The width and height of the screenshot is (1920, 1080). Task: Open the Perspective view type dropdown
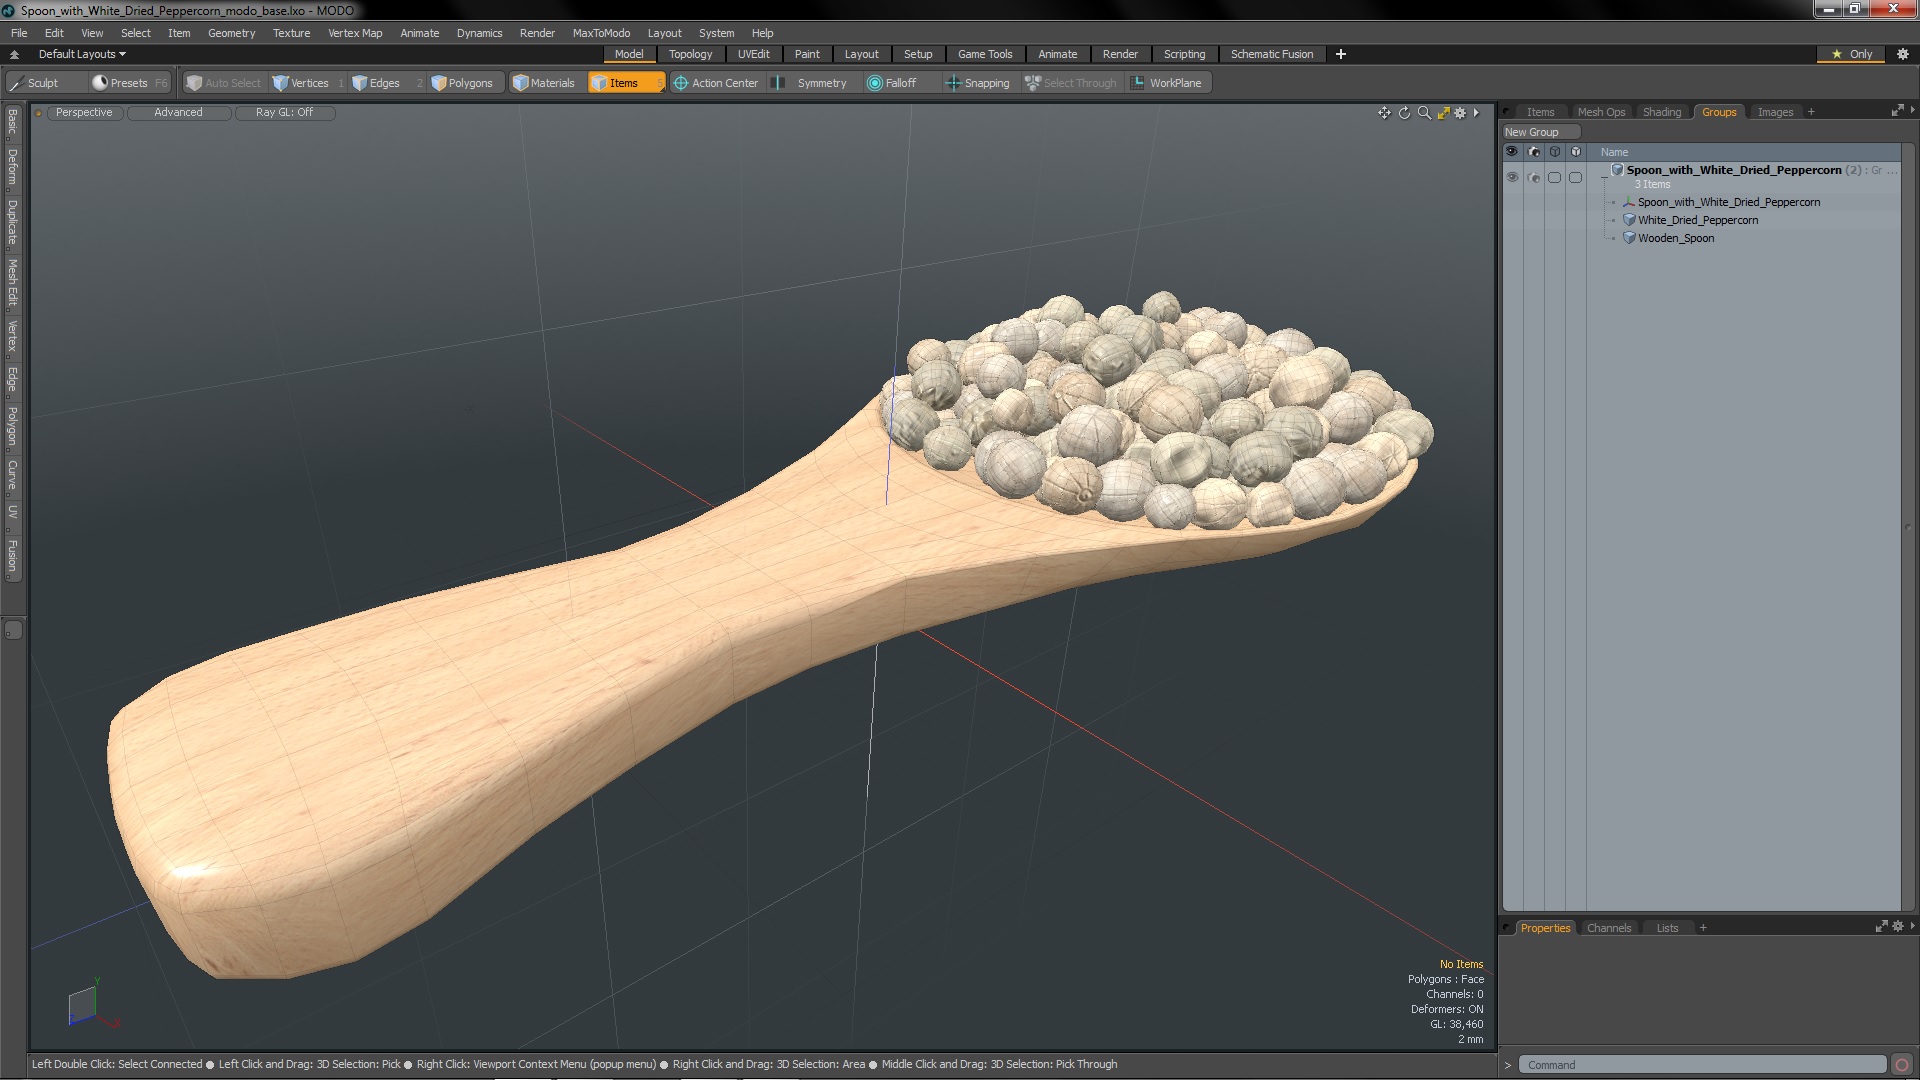pyautogui.click(x=84, y=112)
